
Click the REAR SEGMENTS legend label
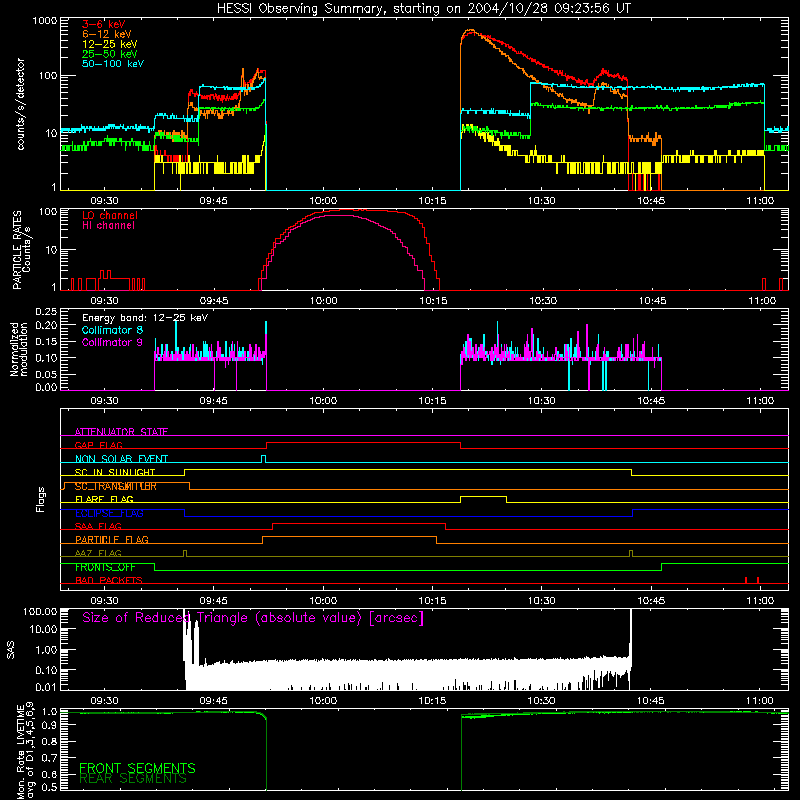point(133,779)
